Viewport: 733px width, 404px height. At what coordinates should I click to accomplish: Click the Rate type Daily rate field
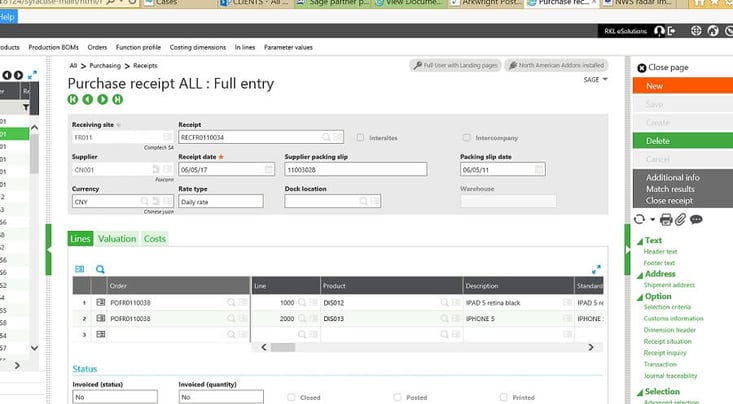[221, 202]
